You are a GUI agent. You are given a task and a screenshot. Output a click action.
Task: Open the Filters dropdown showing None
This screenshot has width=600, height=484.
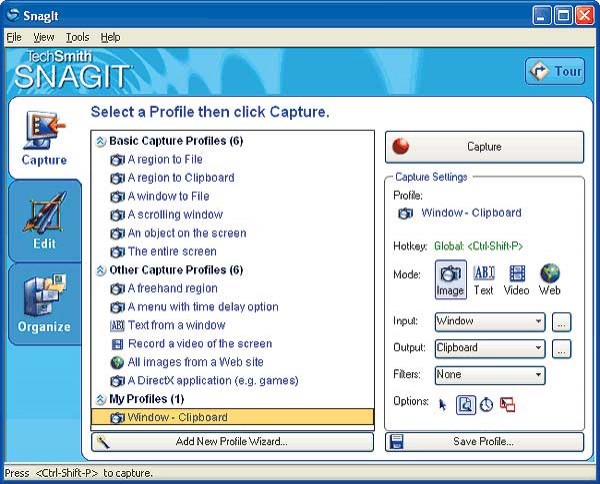tap(490, 375)
